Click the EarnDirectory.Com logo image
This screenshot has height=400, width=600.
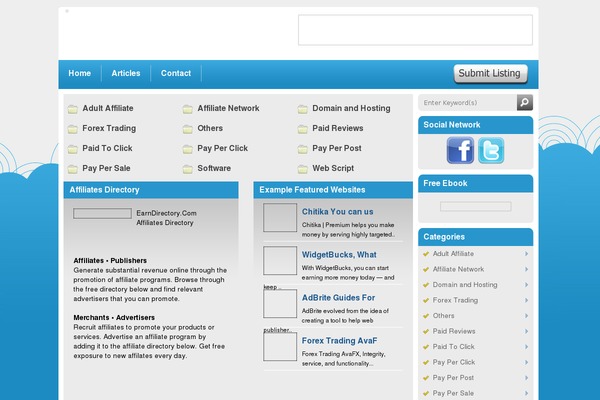click(x=103, y=214)
